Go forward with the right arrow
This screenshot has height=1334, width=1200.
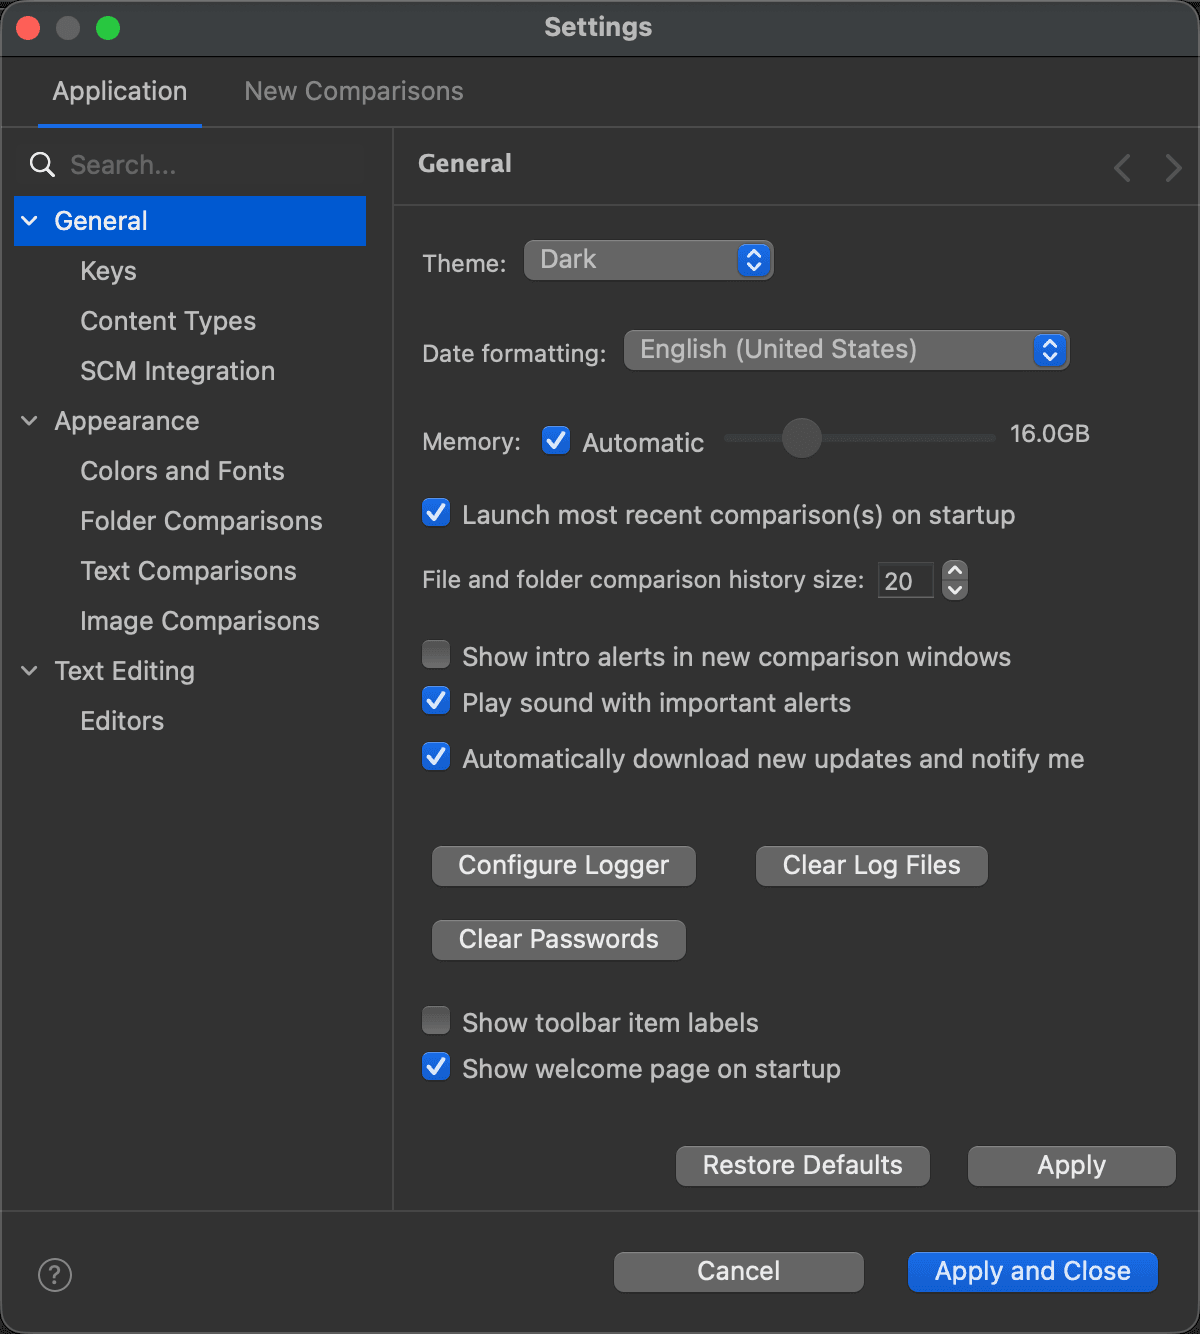(x=1173, y=167)
